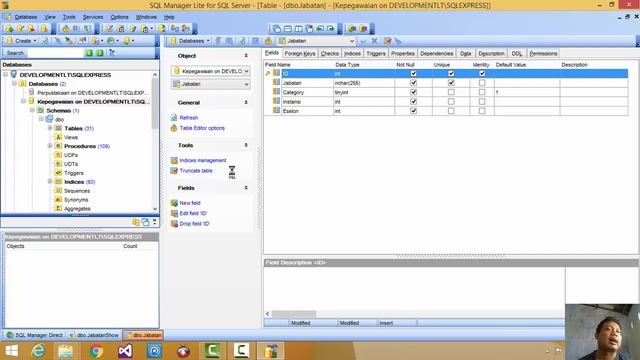The width and height of the screenshot is (640, 360).
Task: Open Google Chrome from taskbar
Action: point(96,351)
